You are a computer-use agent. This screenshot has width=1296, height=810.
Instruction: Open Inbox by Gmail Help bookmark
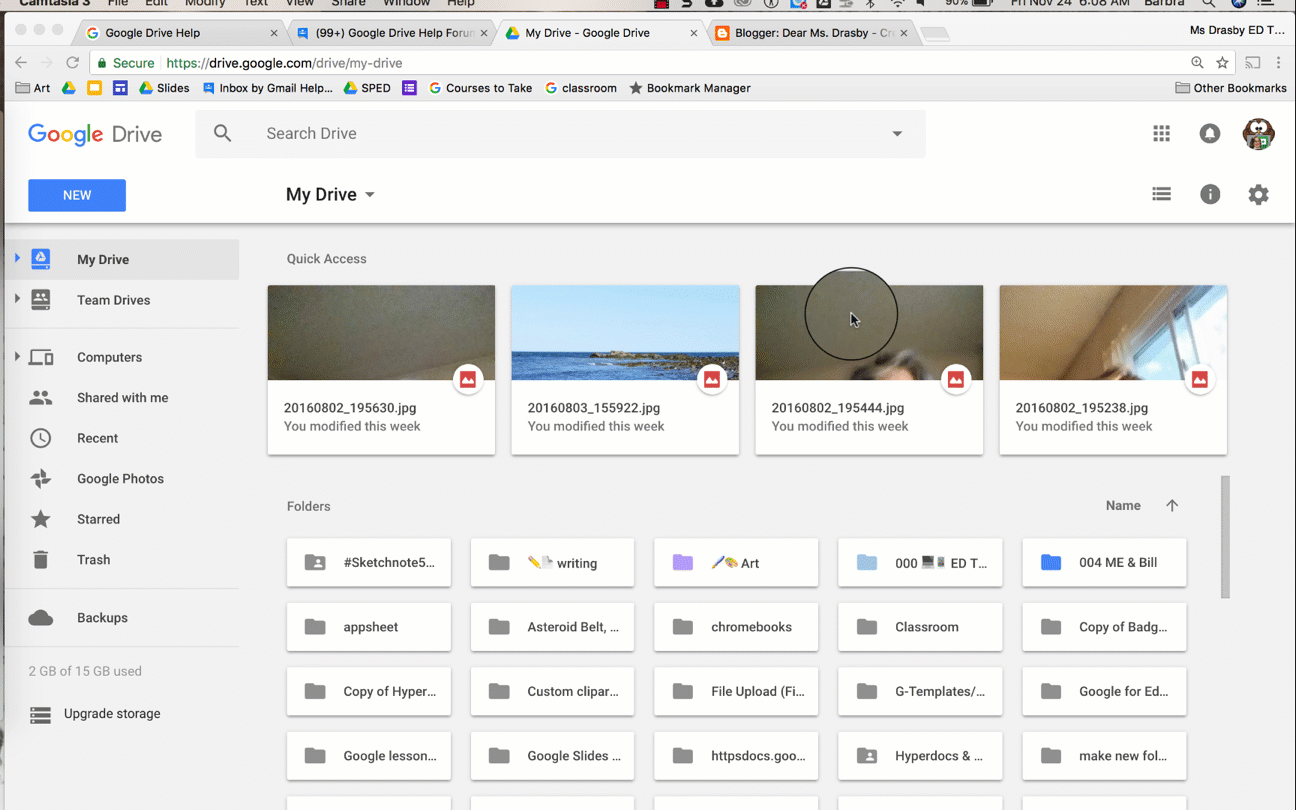click(267, 88)
